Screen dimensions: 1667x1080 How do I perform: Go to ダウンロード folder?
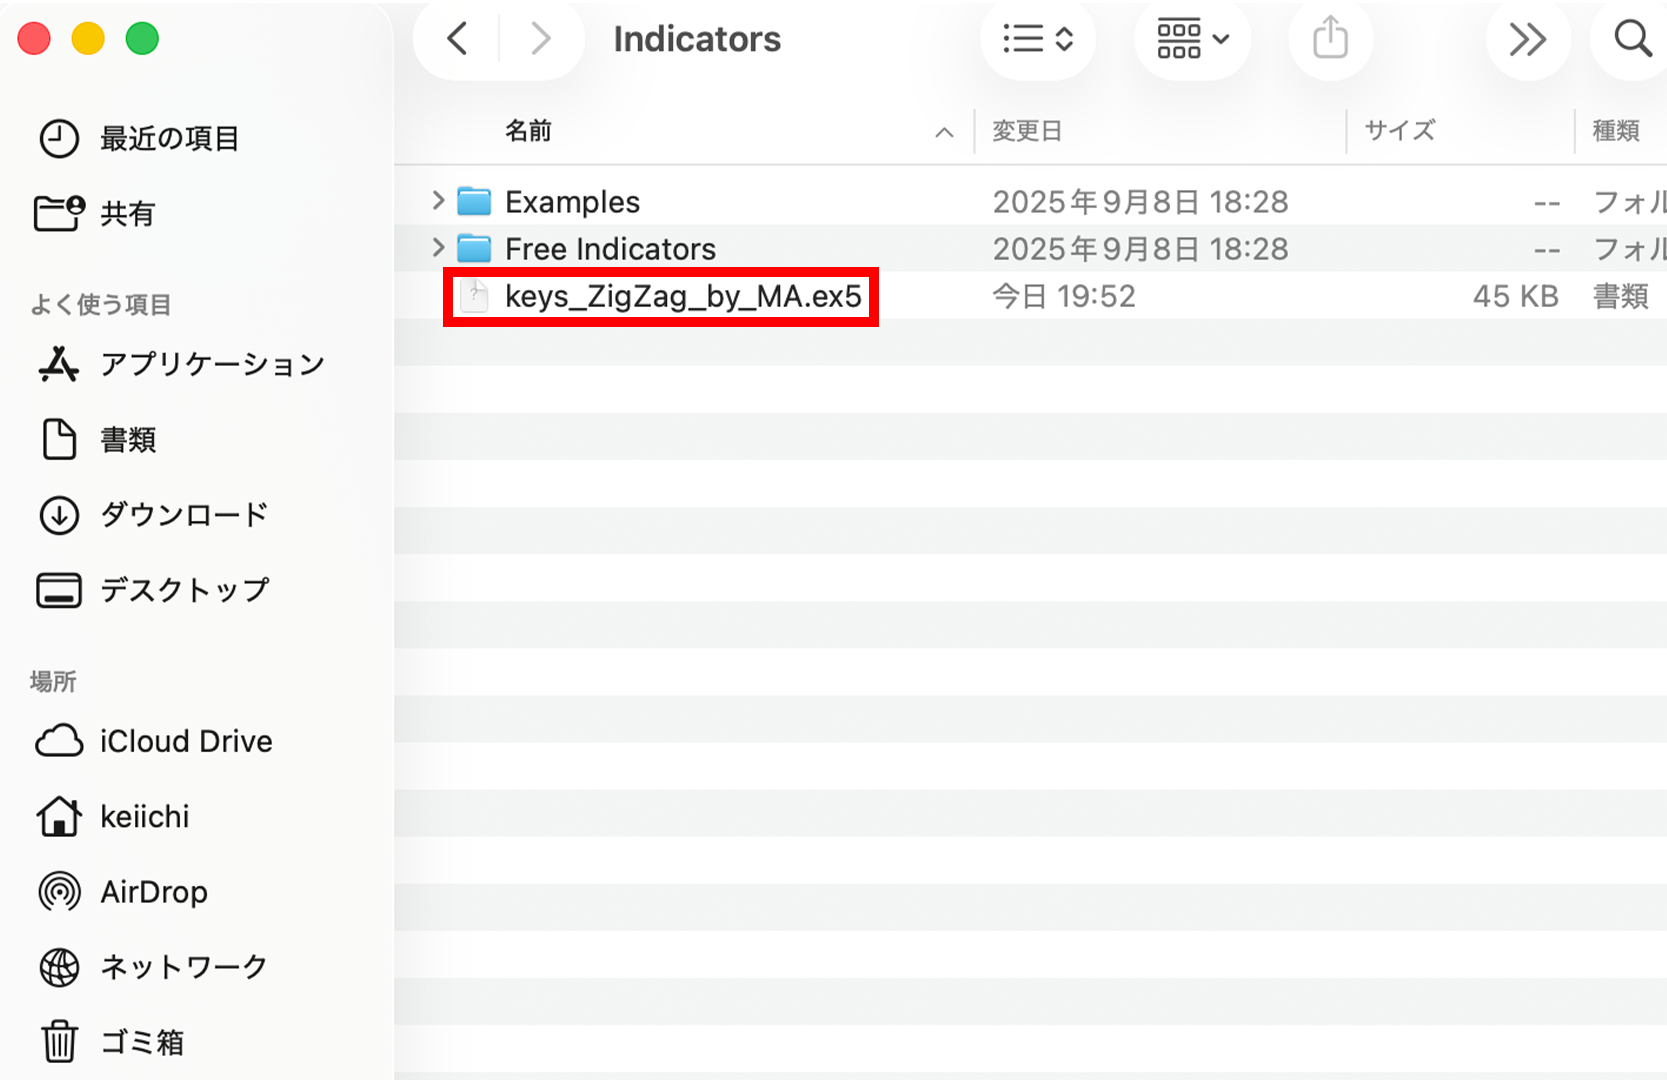[x=184, y=515]
